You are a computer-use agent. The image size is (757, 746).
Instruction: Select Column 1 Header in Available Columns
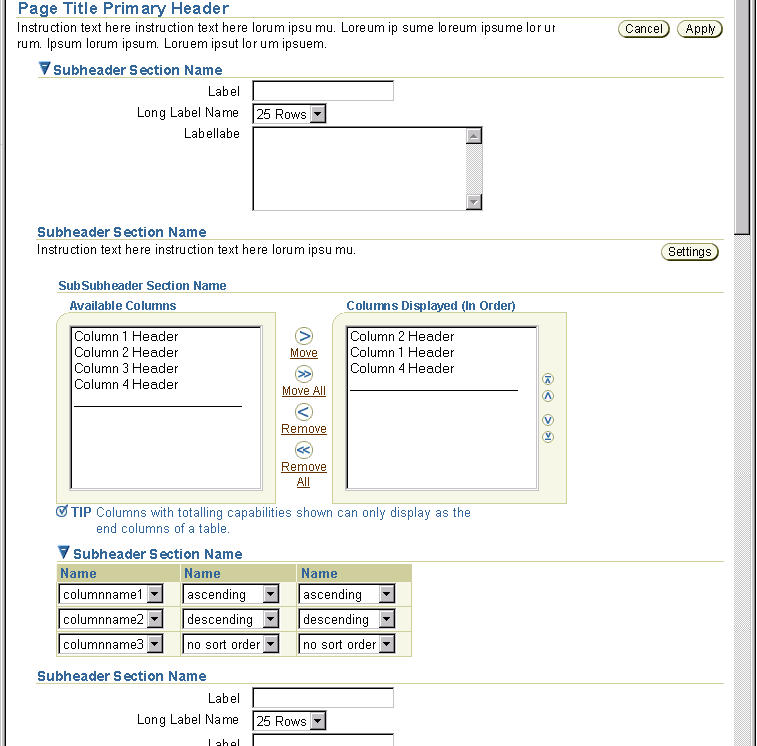tap(126, 336)
